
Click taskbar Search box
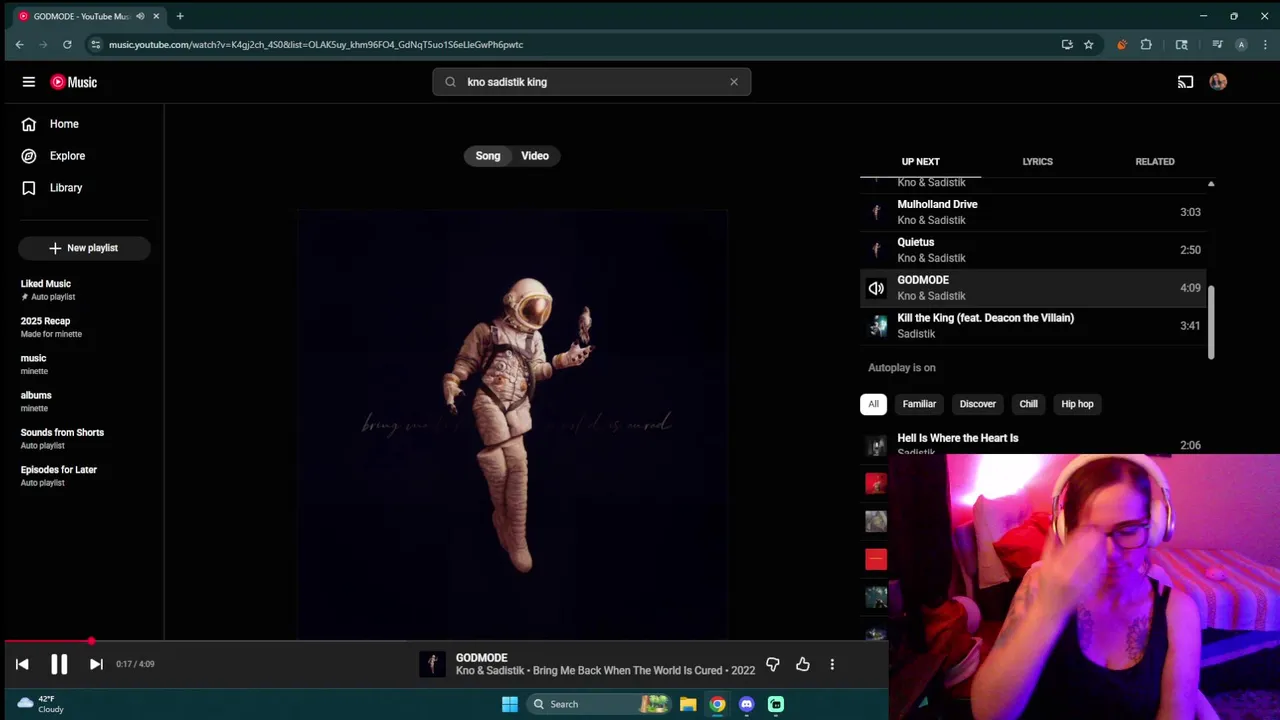pos(598,704)
